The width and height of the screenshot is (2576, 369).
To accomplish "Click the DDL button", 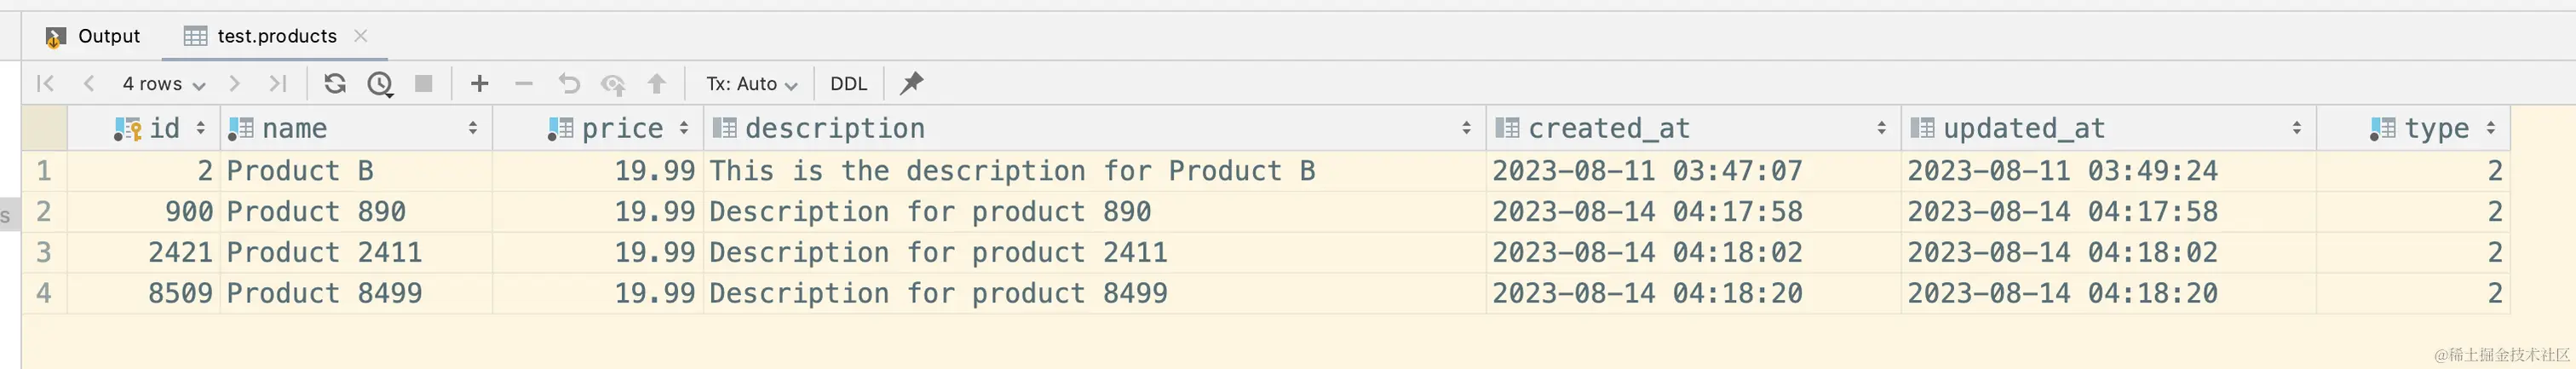I will (x=848, y=84).
